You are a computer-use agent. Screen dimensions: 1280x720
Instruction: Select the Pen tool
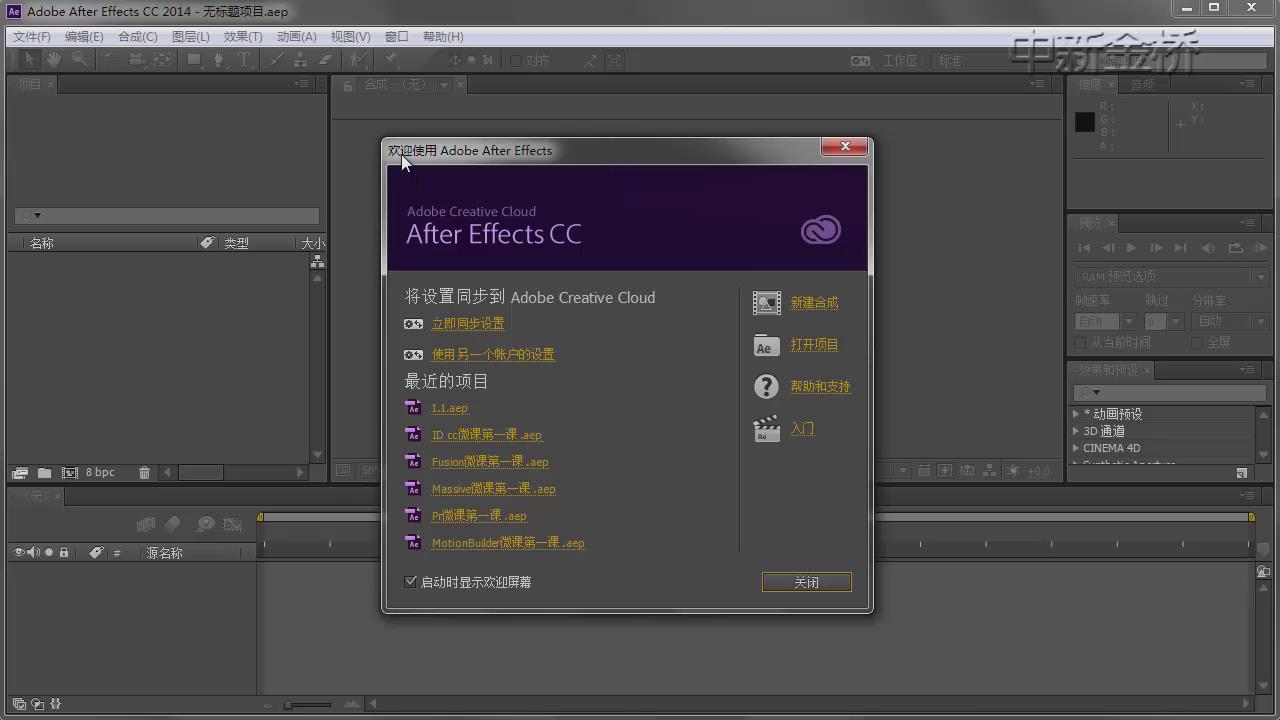tap(219, 60)
